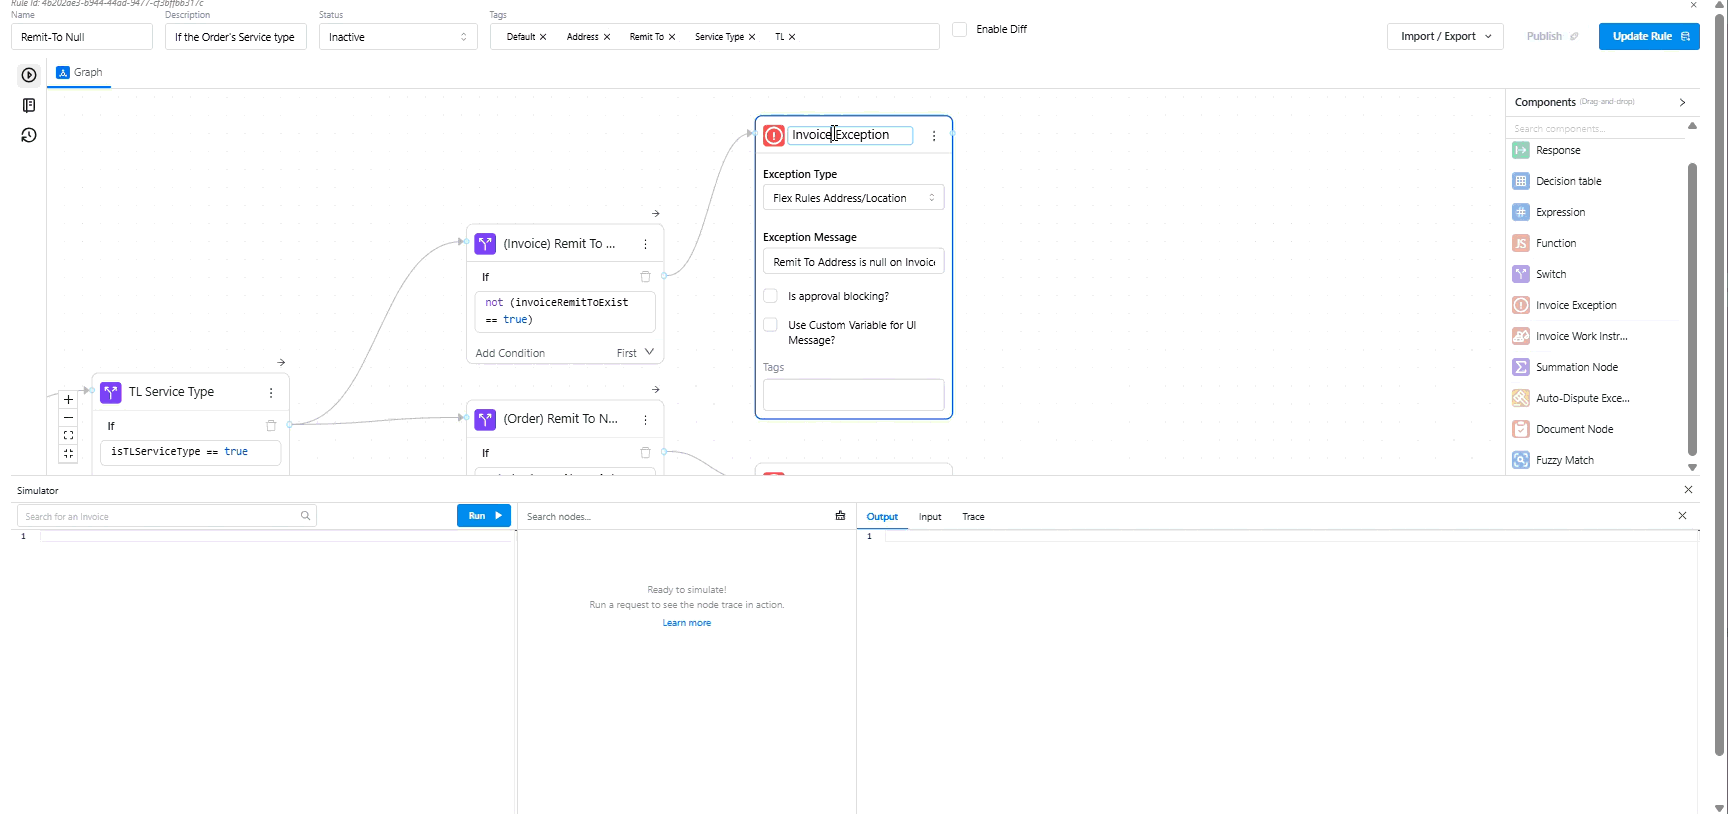Viewport: 1728px width, 814px height.
Task: Check the Is approval blocking option
Action: coord(771,296)
